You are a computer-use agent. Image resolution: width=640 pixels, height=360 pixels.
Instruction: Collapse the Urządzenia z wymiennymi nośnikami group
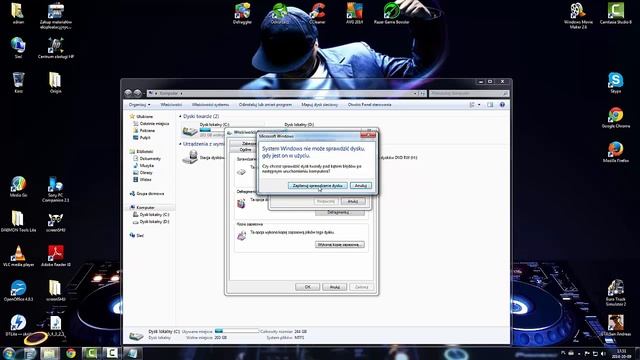[x=180, y=144]
